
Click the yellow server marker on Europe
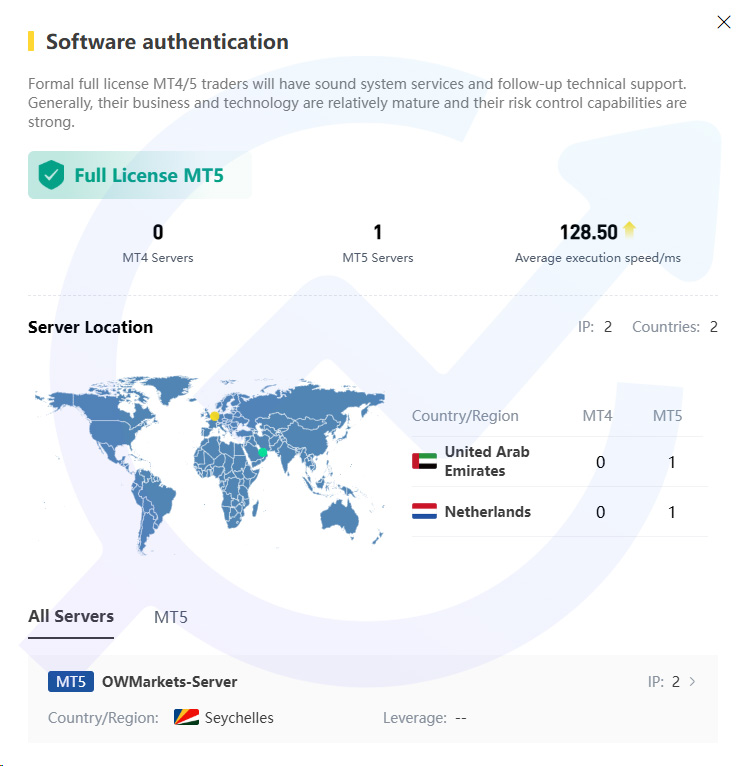coord(214,416)
